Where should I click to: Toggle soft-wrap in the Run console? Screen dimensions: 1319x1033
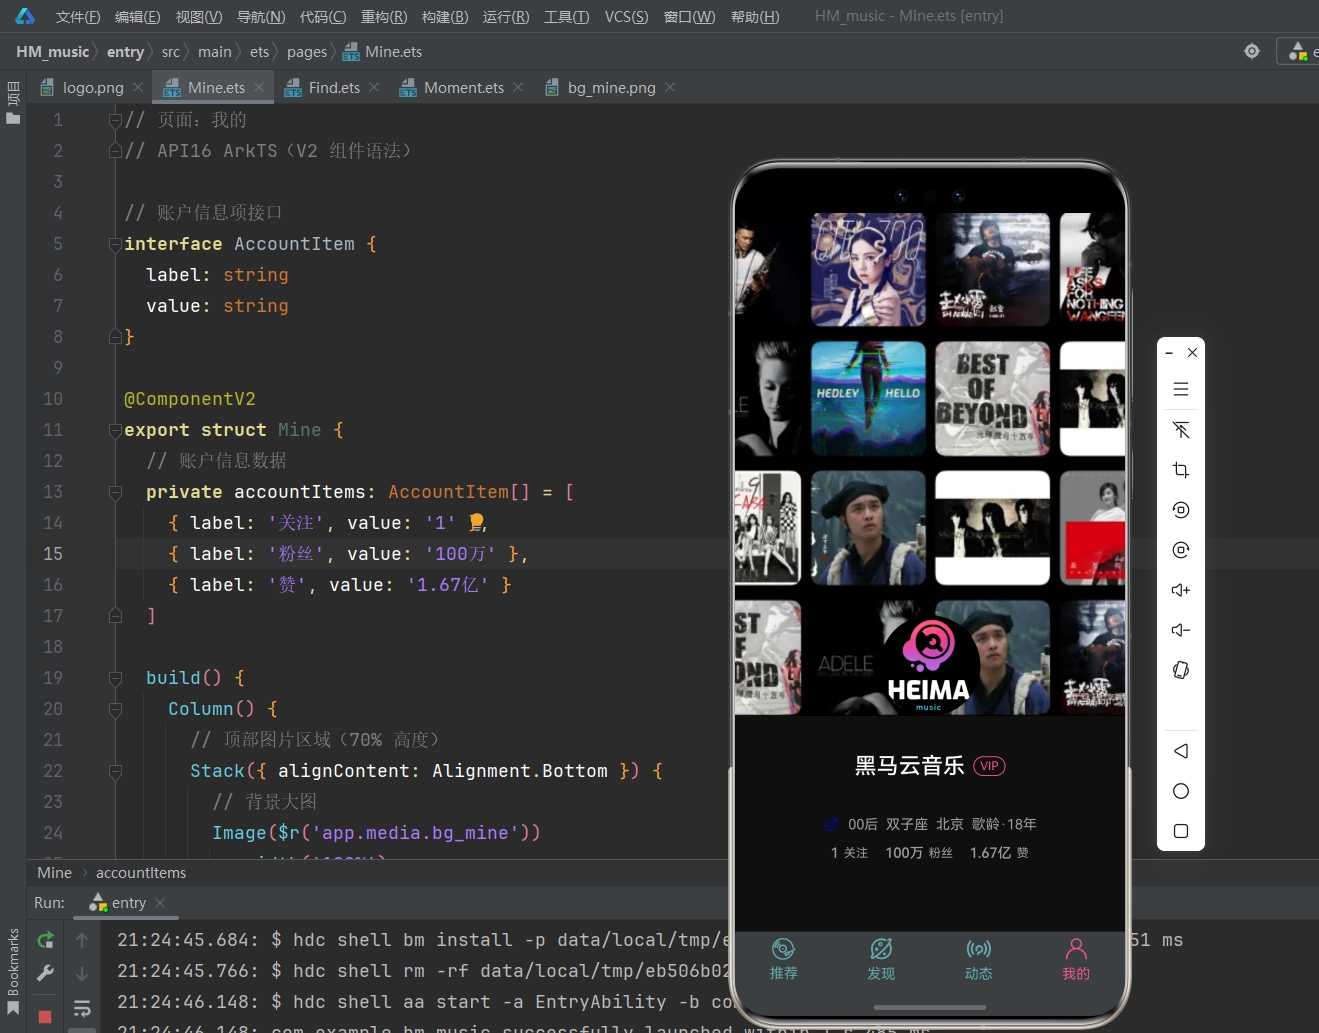click(82, 1008)
